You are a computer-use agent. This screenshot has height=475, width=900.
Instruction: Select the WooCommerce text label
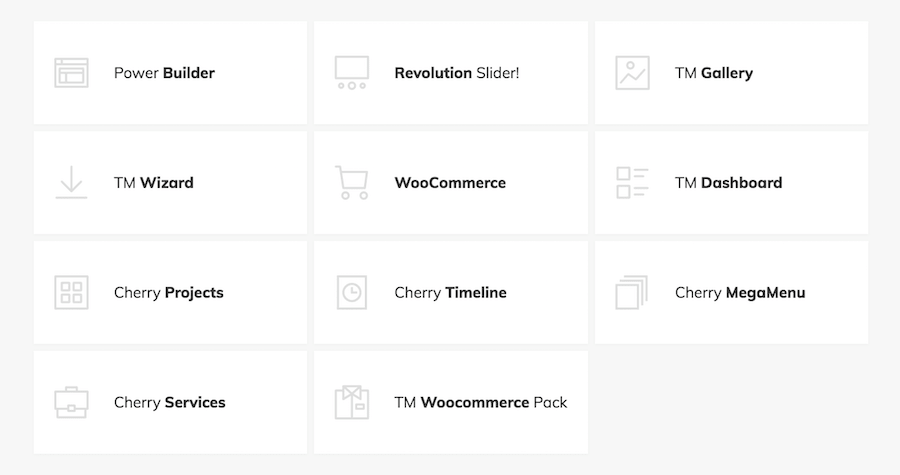tap(450, 183)
